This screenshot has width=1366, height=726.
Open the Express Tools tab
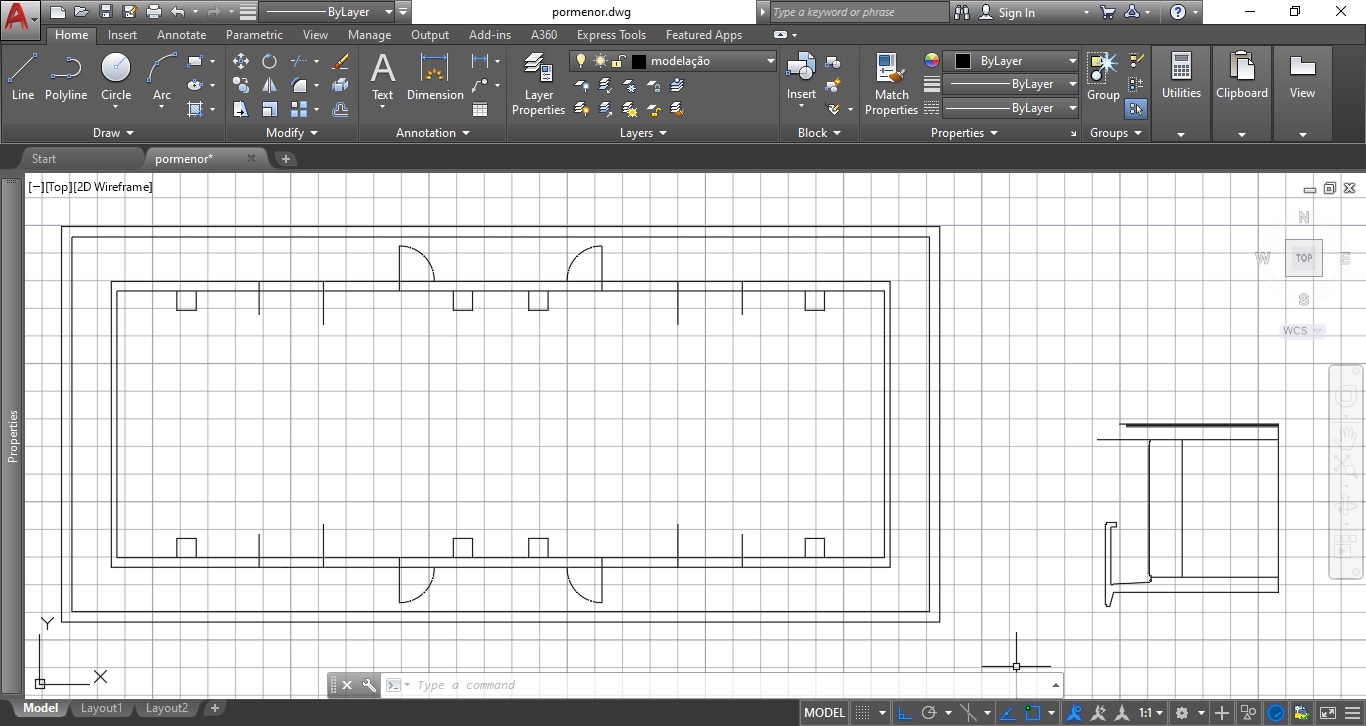[x=611, y=35]
